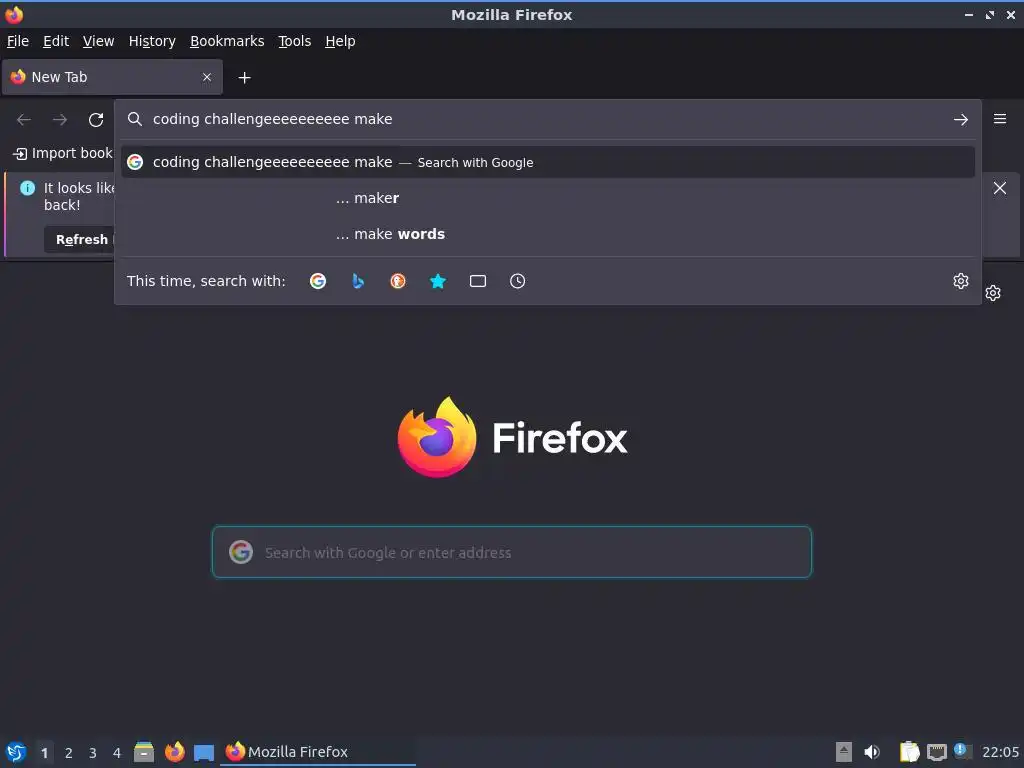Image resolution: width=1024 pixels, height=768 pixels.
Task: Open the volume control tray icon
Action: pyautogui.click(x=872, y=752)
